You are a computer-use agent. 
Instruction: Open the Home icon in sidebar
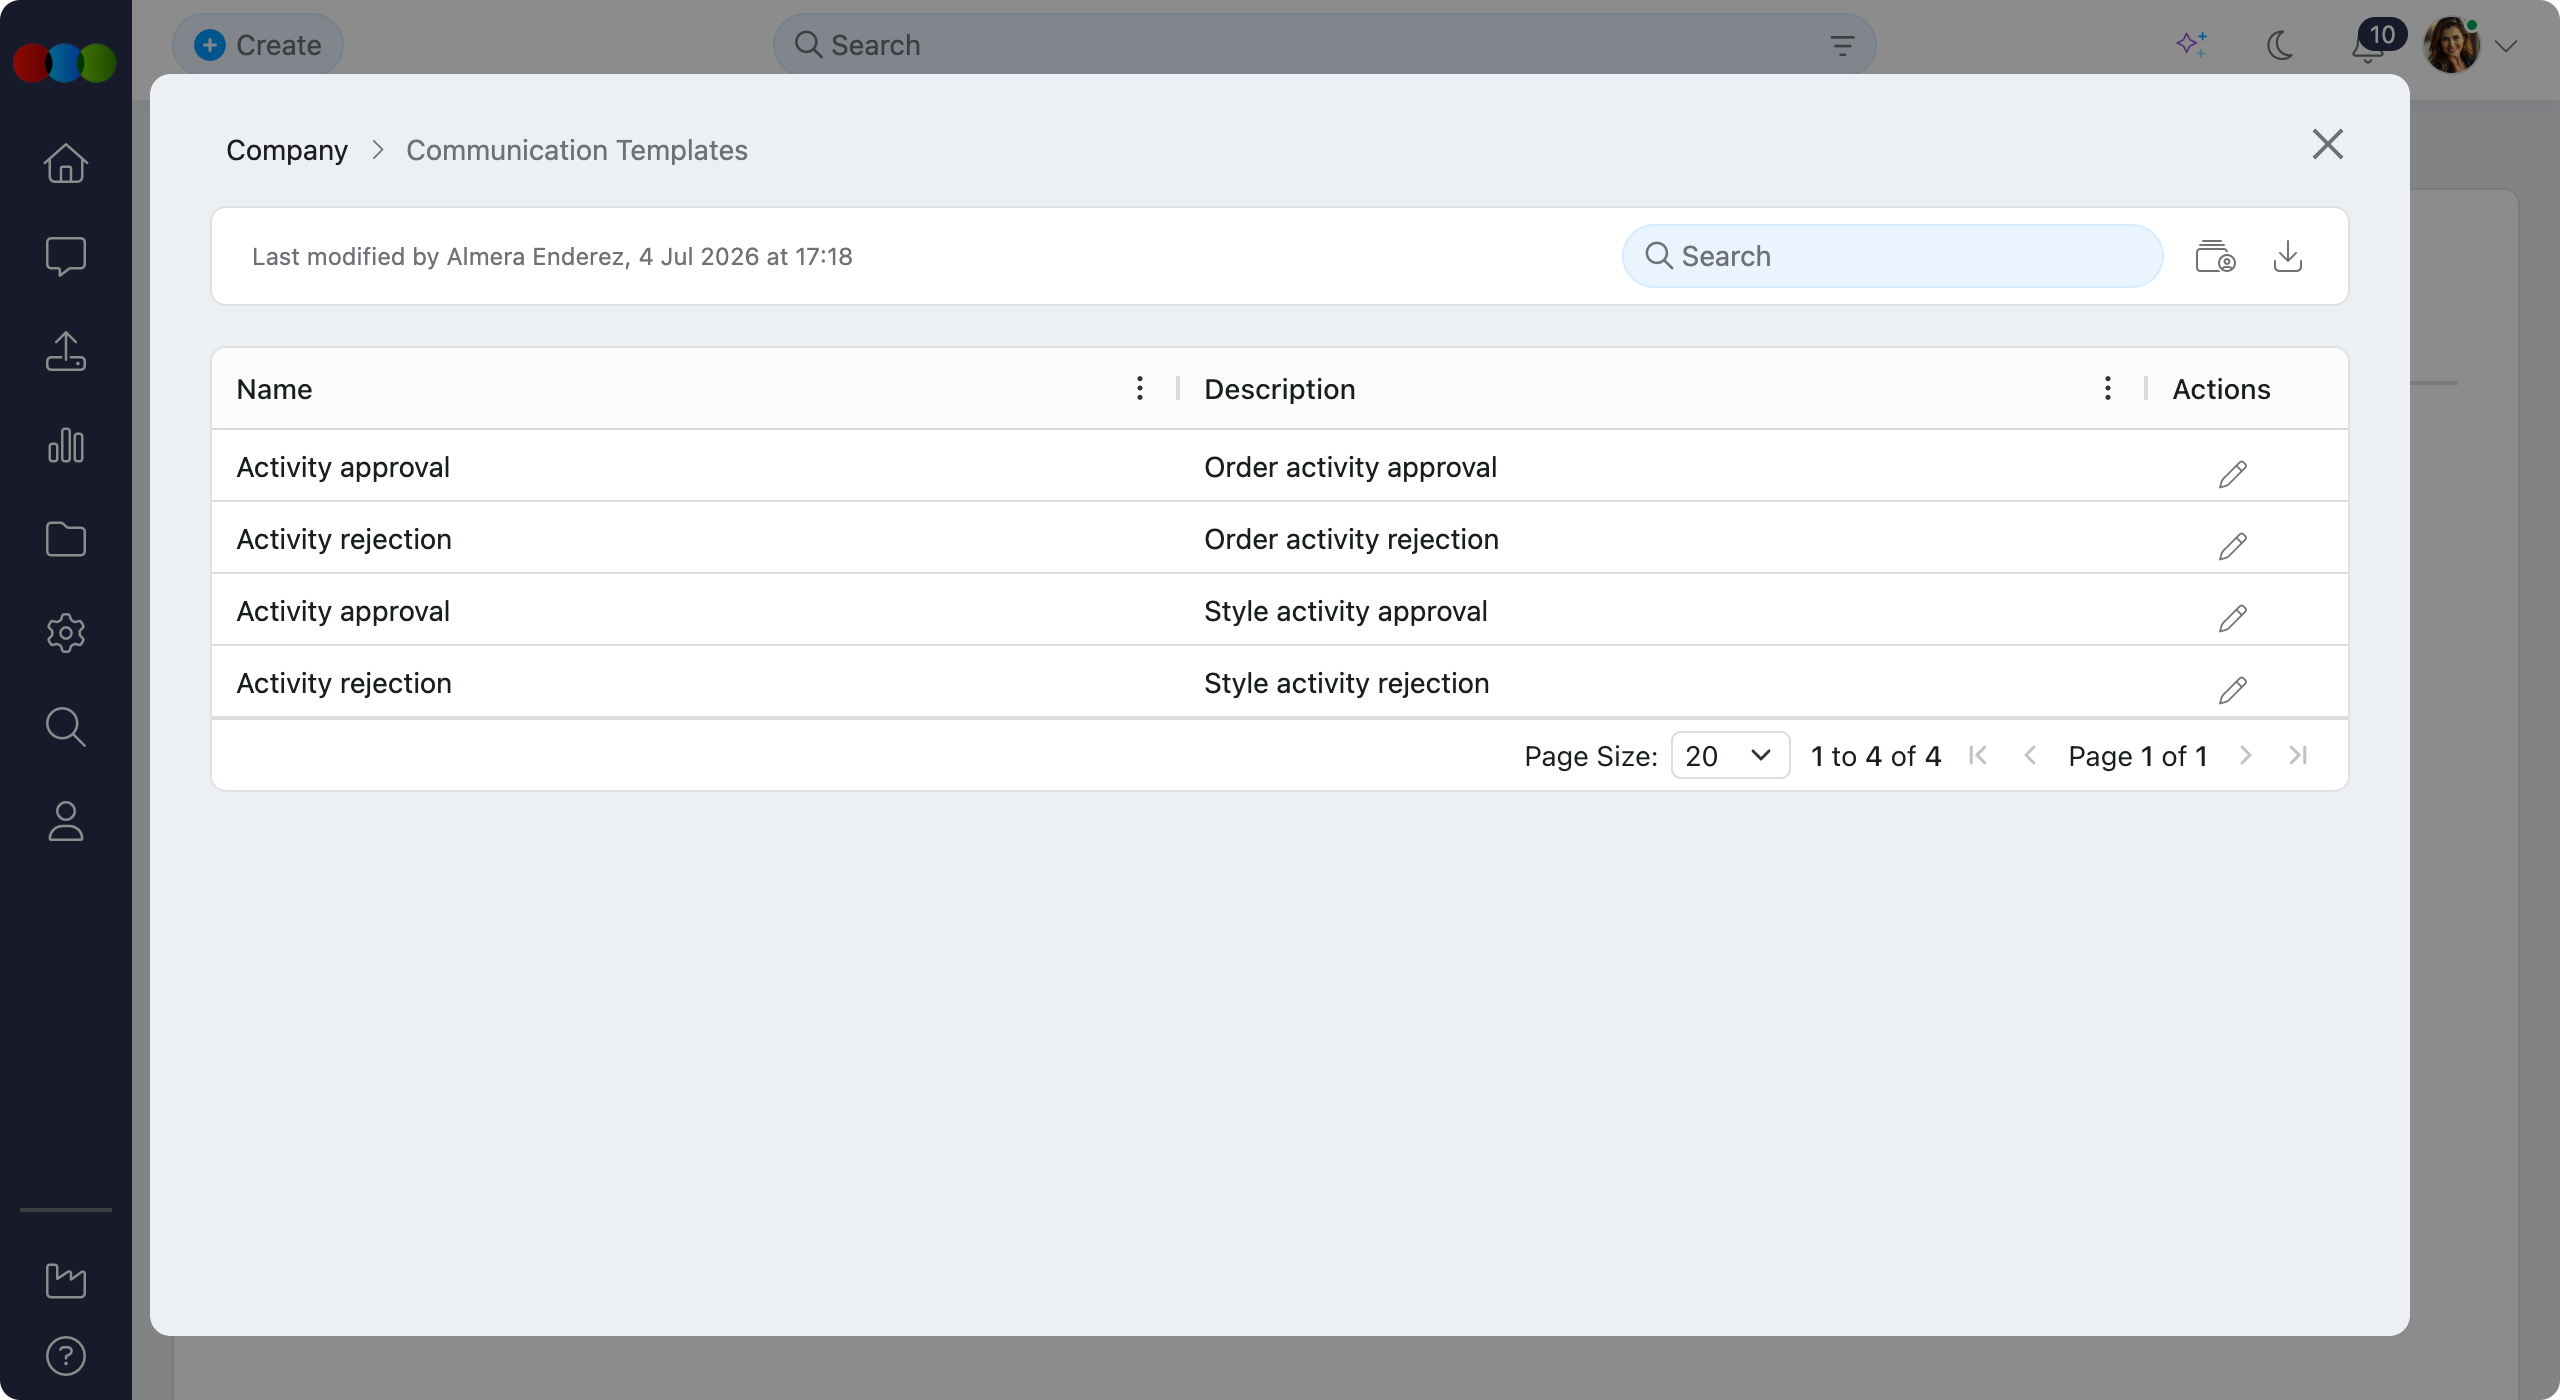tap(66, 163)
